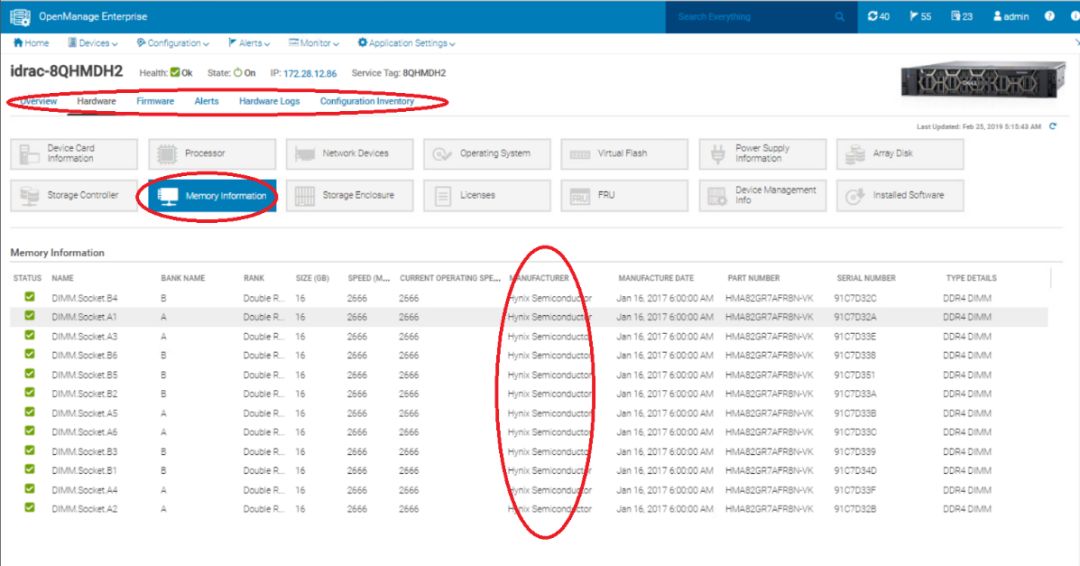Open the Array Disk tile
This screenshot has width=1080, height=566.
900,154
